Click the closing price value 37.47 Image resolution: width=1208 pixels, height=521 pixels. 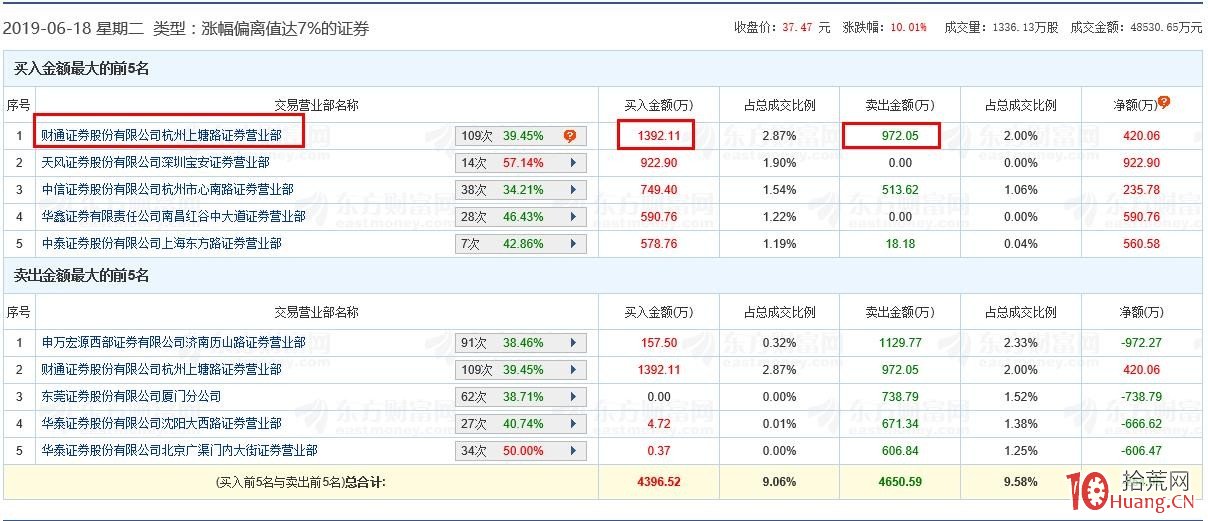click(x=796, y=28)
